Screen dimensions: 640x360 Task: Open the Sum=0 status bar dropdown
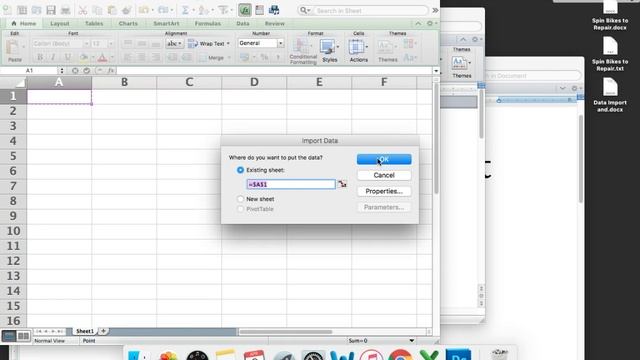pyautogui.click(x=411, y=340)
